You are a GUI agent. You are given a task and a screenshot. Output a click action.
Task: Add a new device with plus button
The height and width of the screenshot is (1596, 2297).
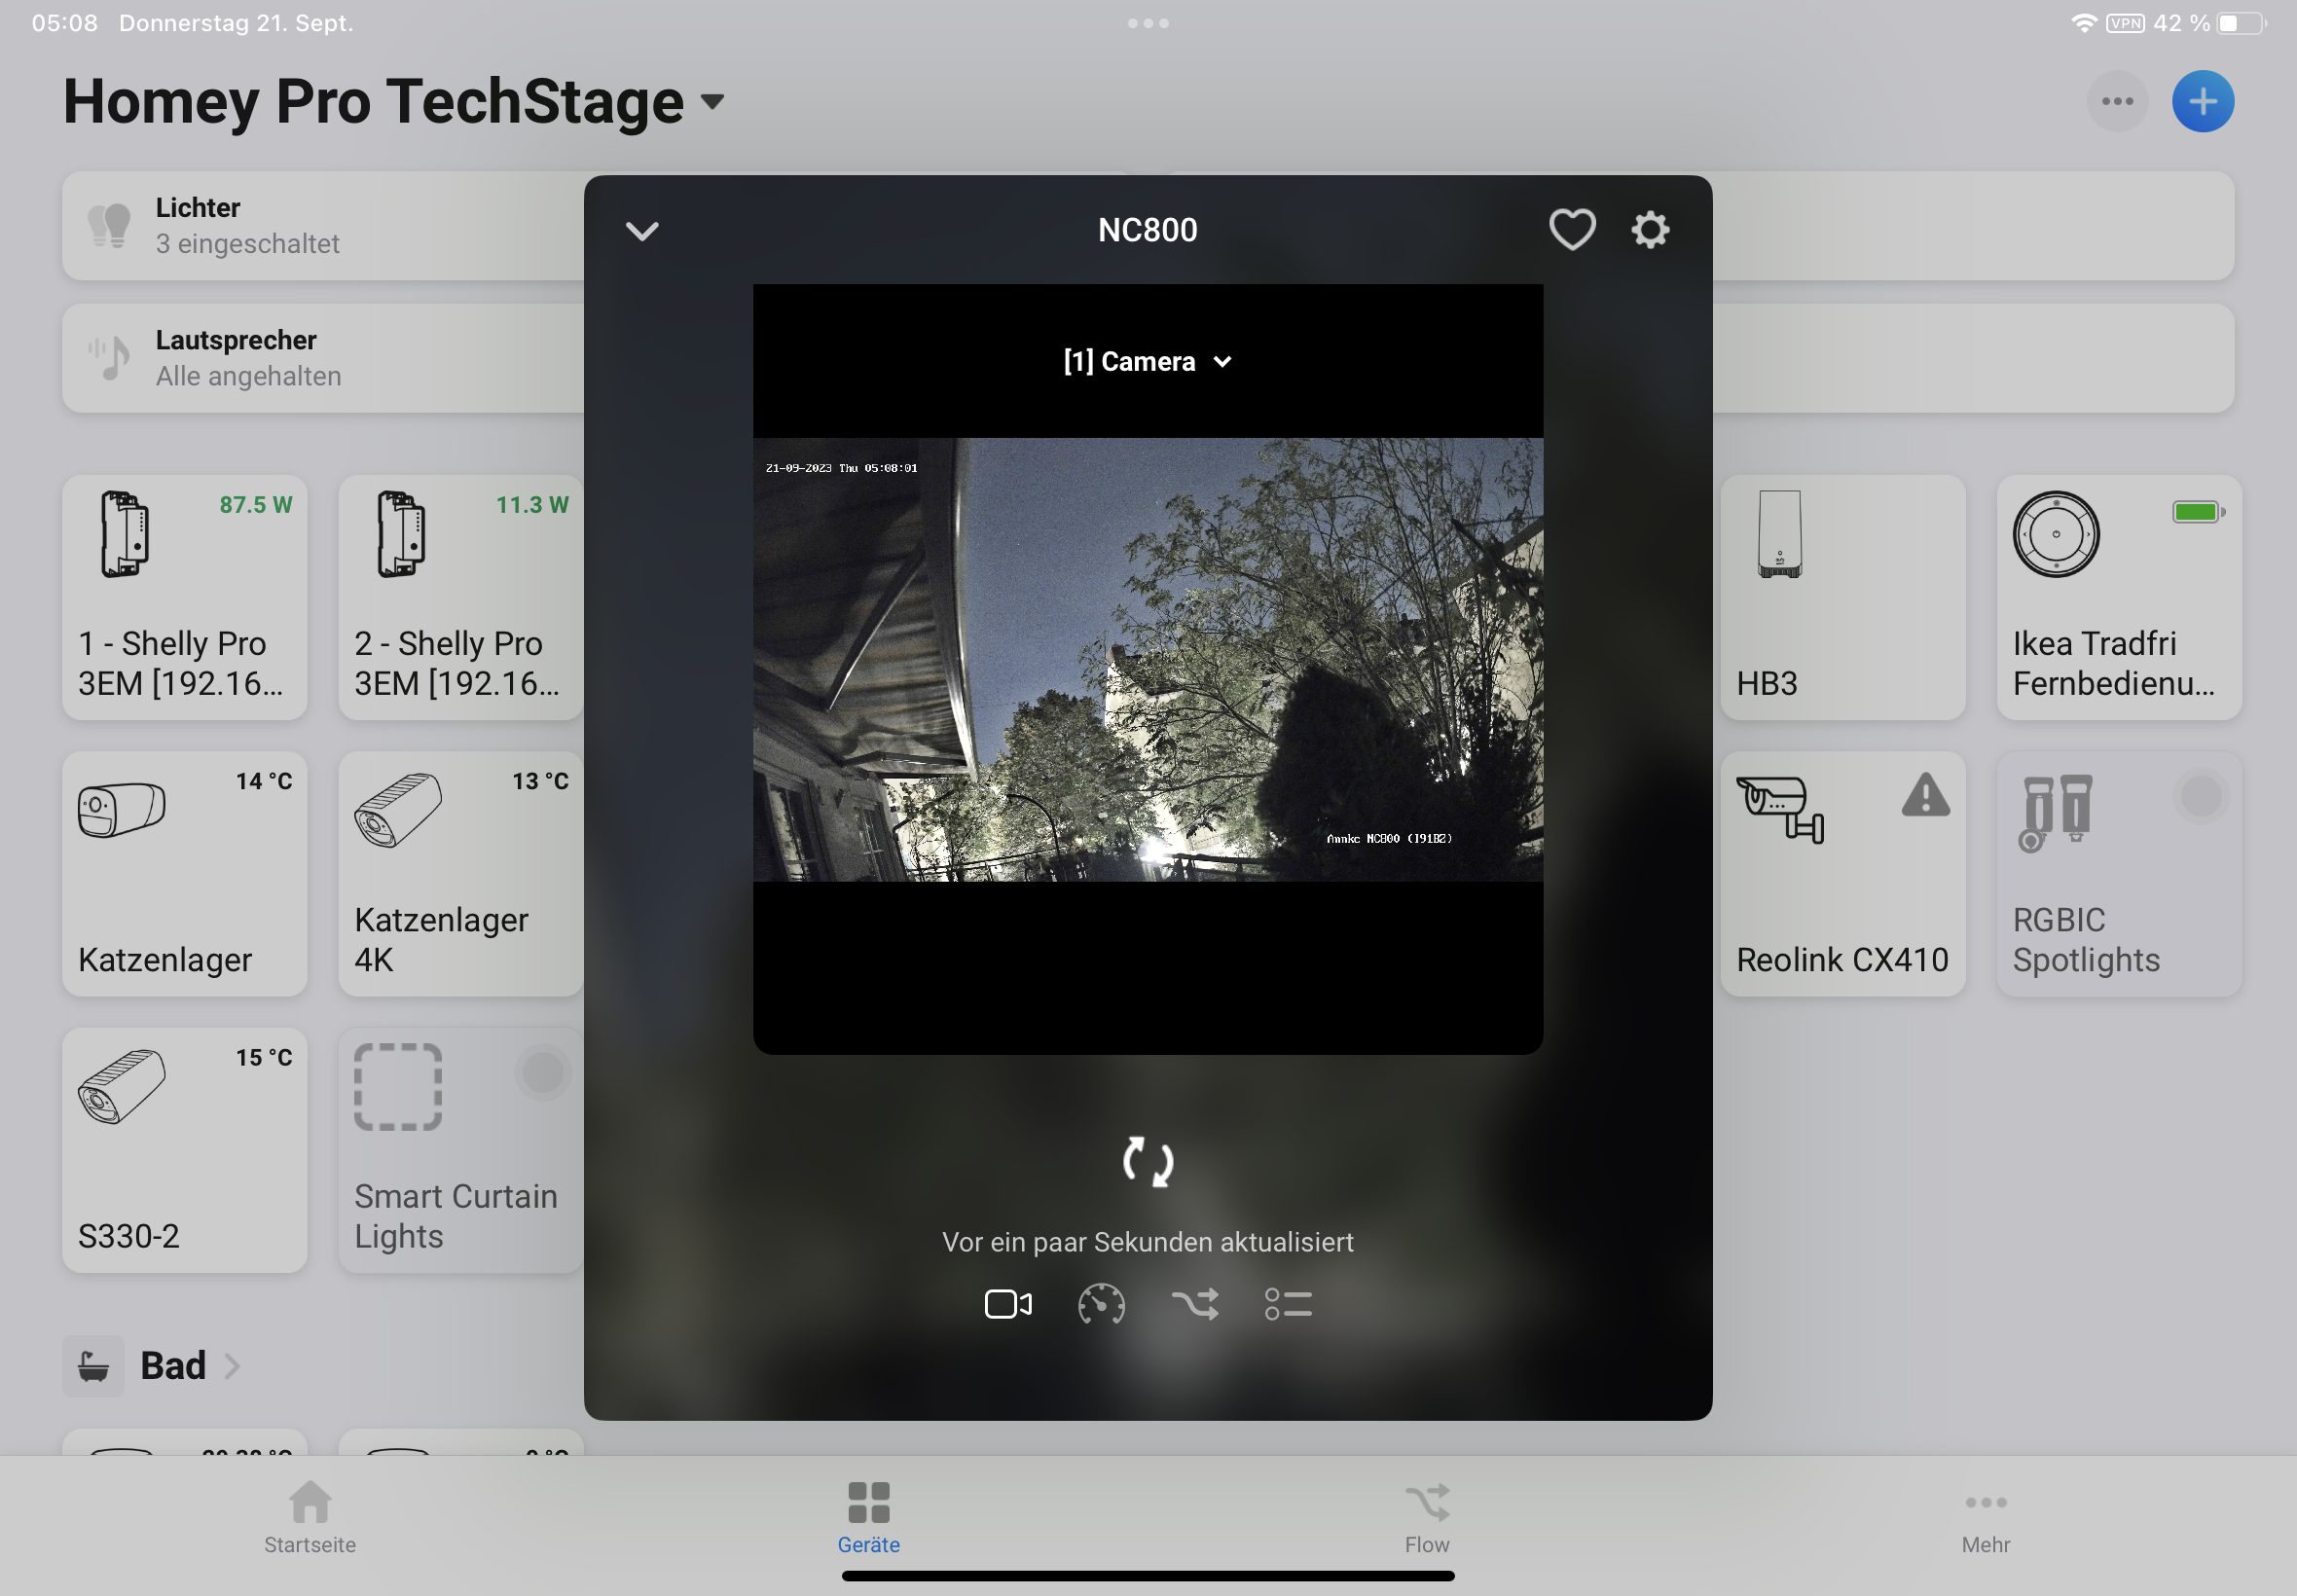[x=2202, y=101]
